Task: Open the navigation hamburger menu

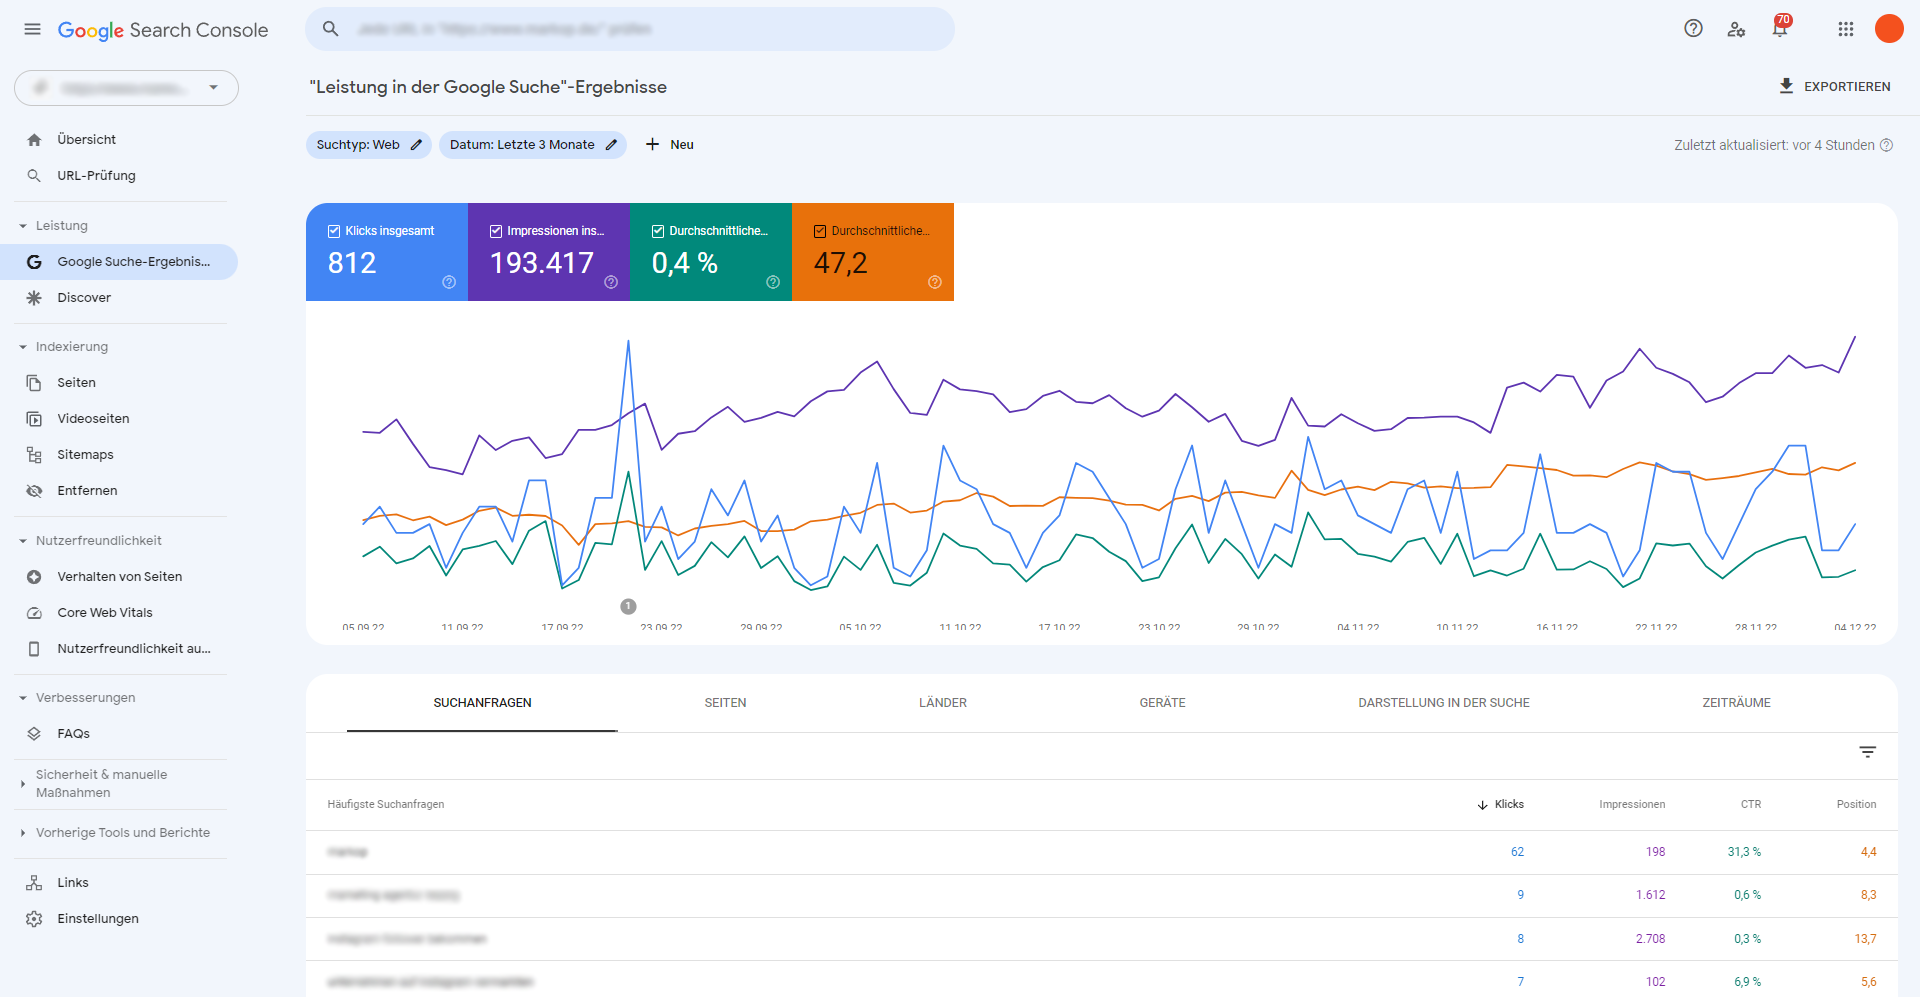Action: [x=31, y=29]
